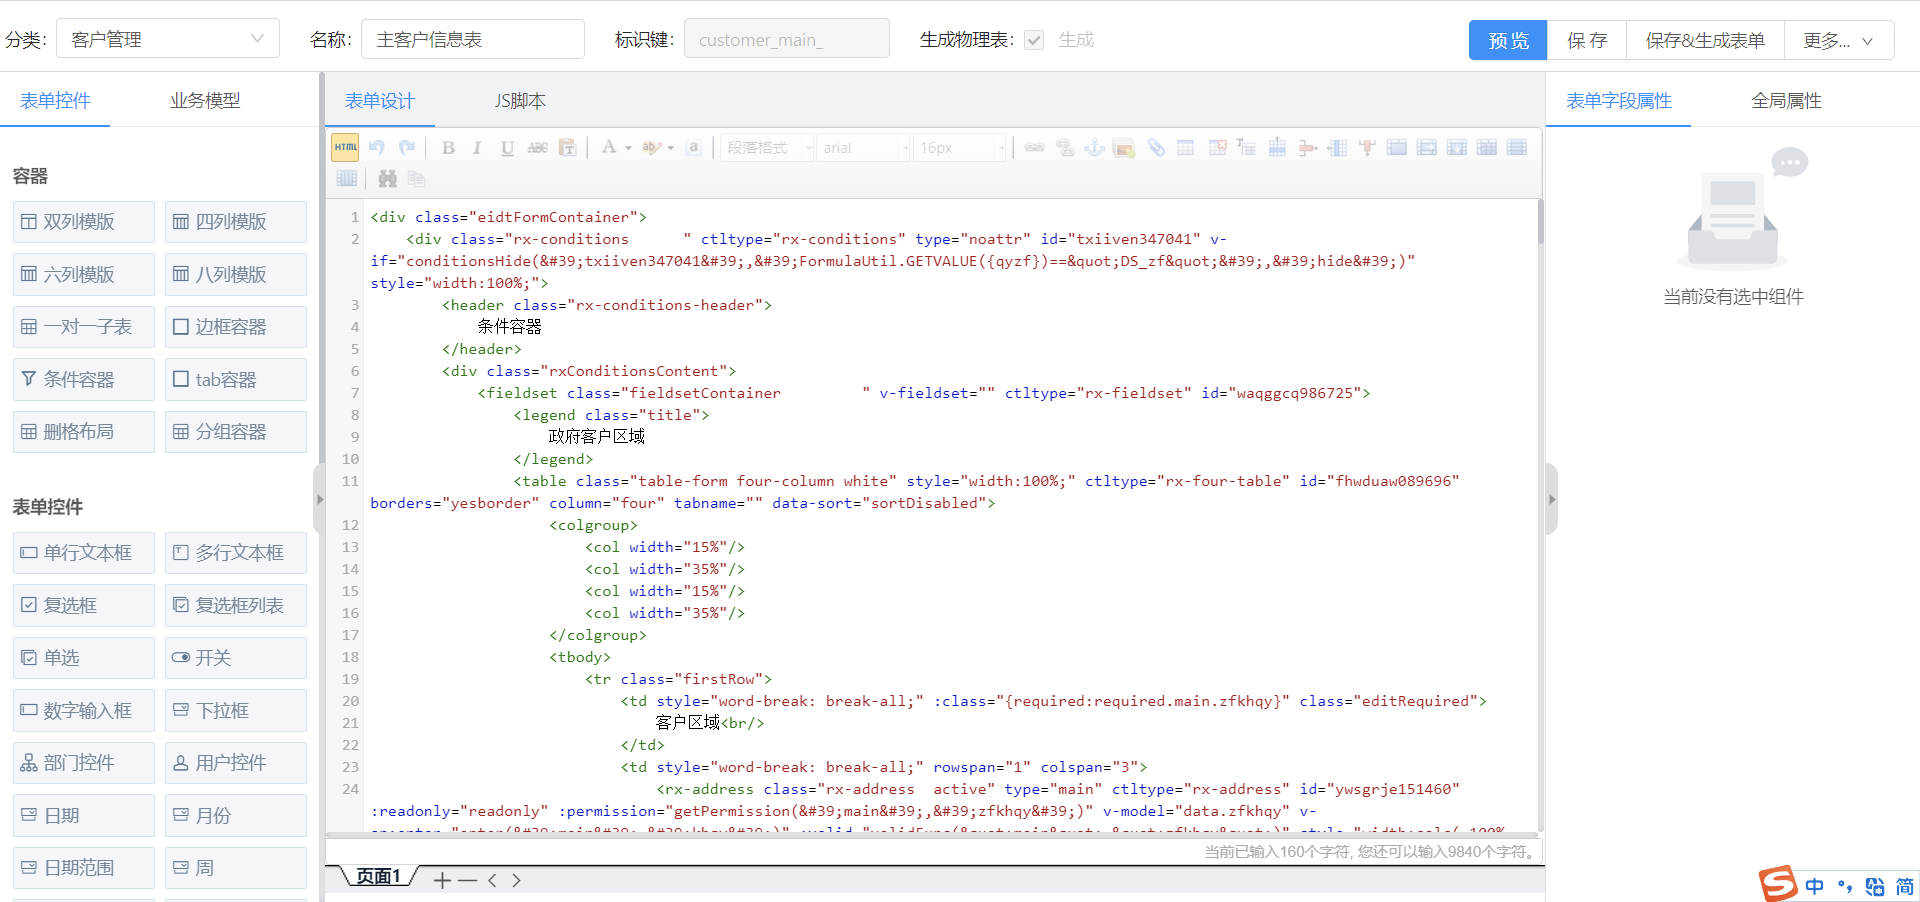Click the delete row icon
Image resolution: width=1920 pixels, height=902 pixels.
[x=1307, y=147]
